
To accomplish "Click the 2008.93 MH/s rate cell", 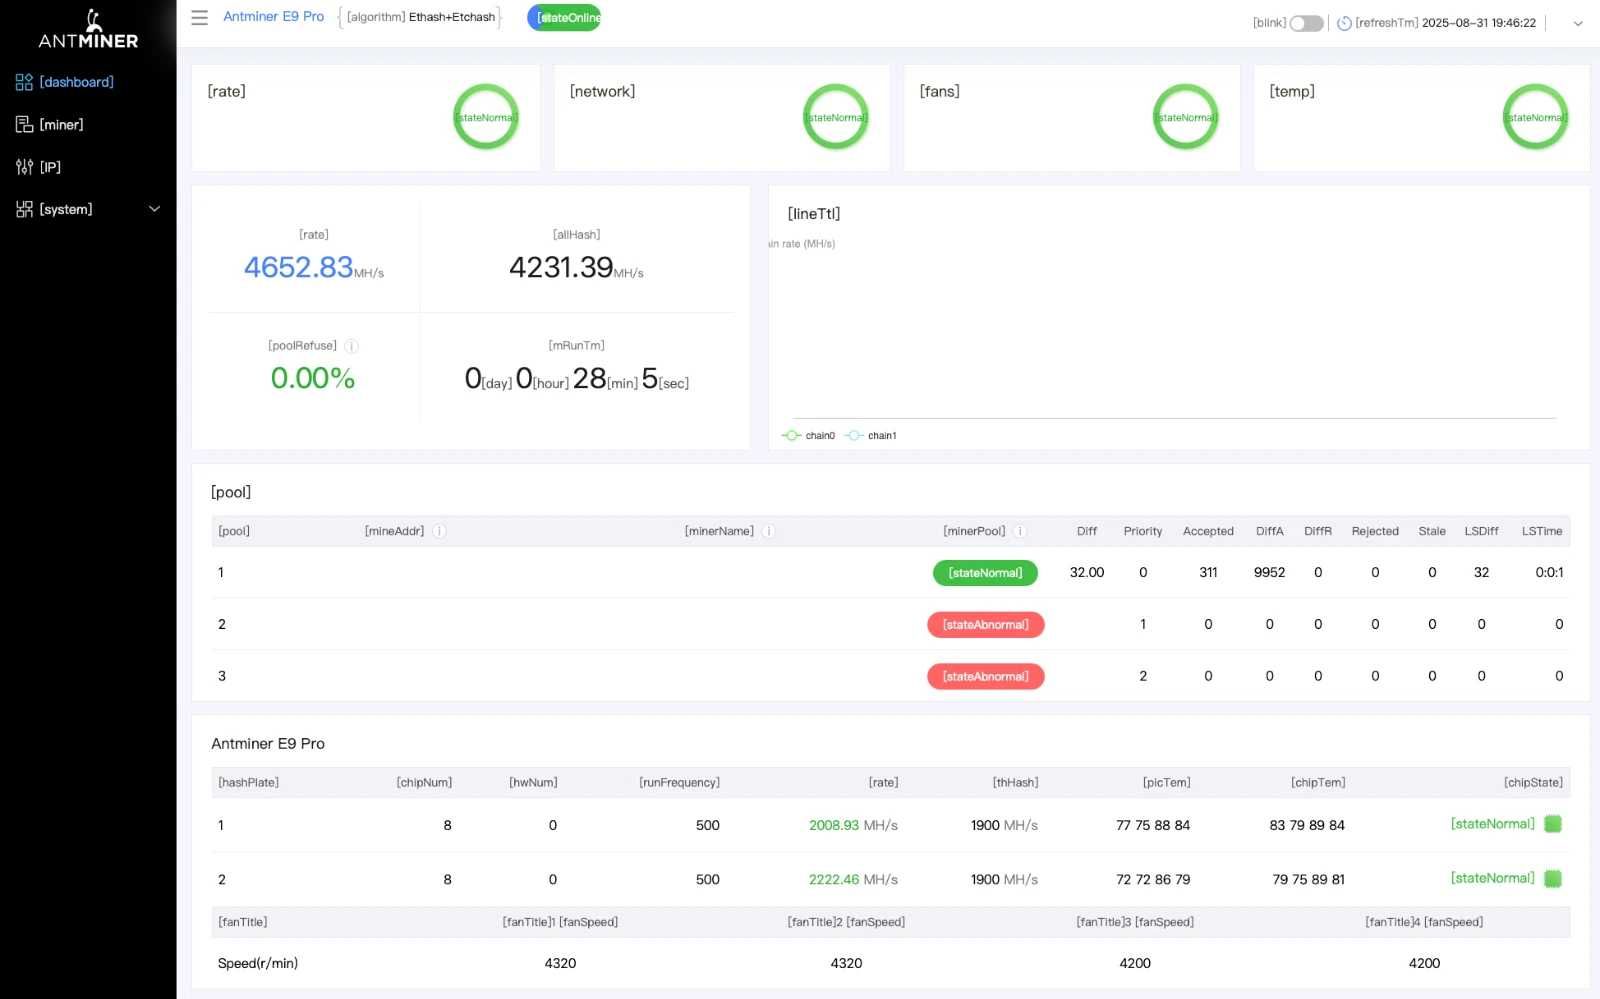I will click(853, 826).
